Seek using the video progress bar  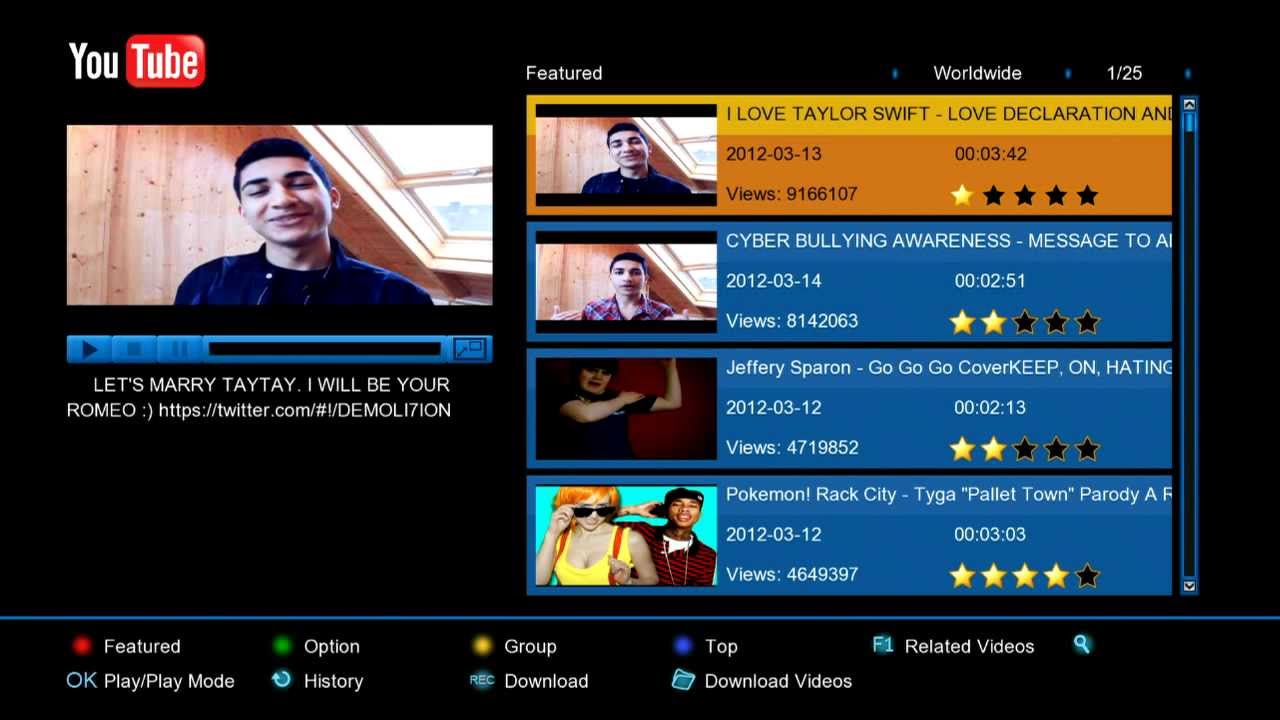(x=324, y=349)
